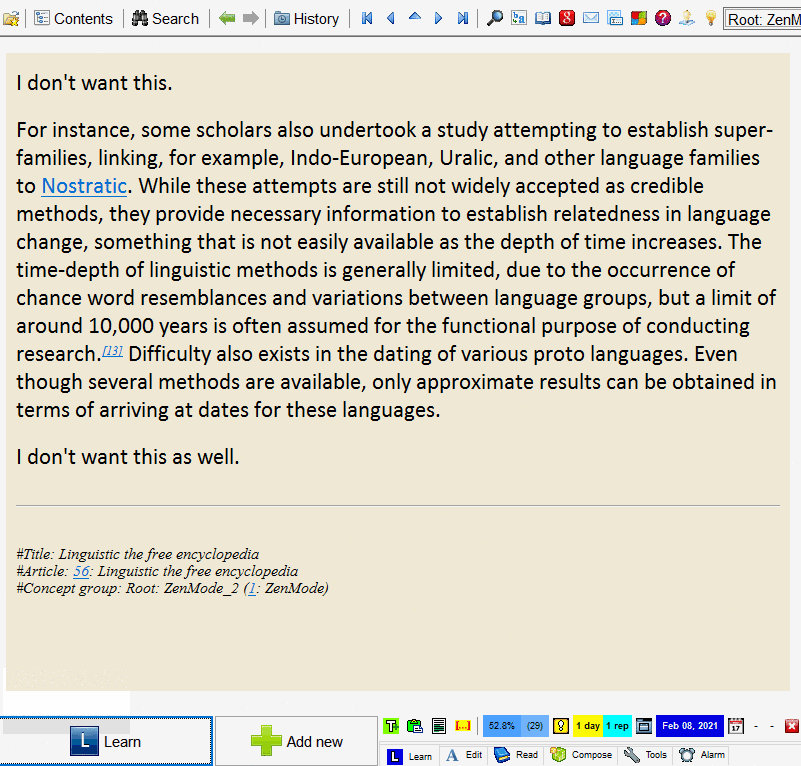Follow the Nostratic hyperlink
The width and height of the screenshot is (801, 766).
click(x=84, y=186)
